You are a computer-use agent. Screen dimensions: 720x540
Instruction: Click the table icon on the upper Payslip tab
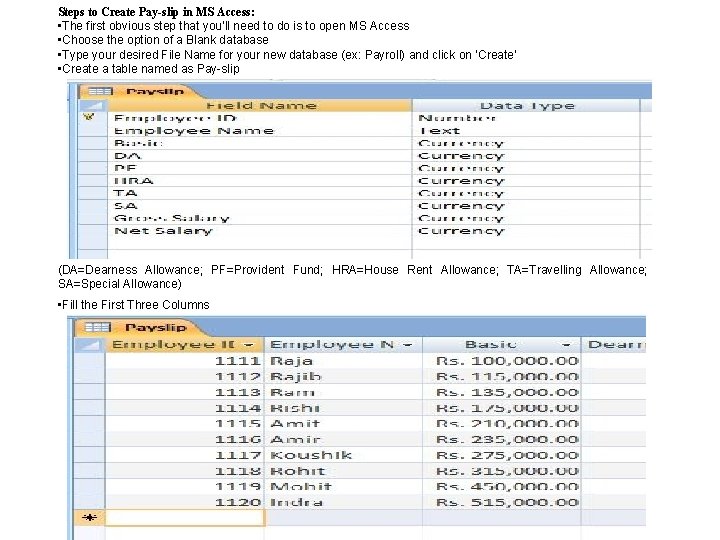click(x=100, y=91)
